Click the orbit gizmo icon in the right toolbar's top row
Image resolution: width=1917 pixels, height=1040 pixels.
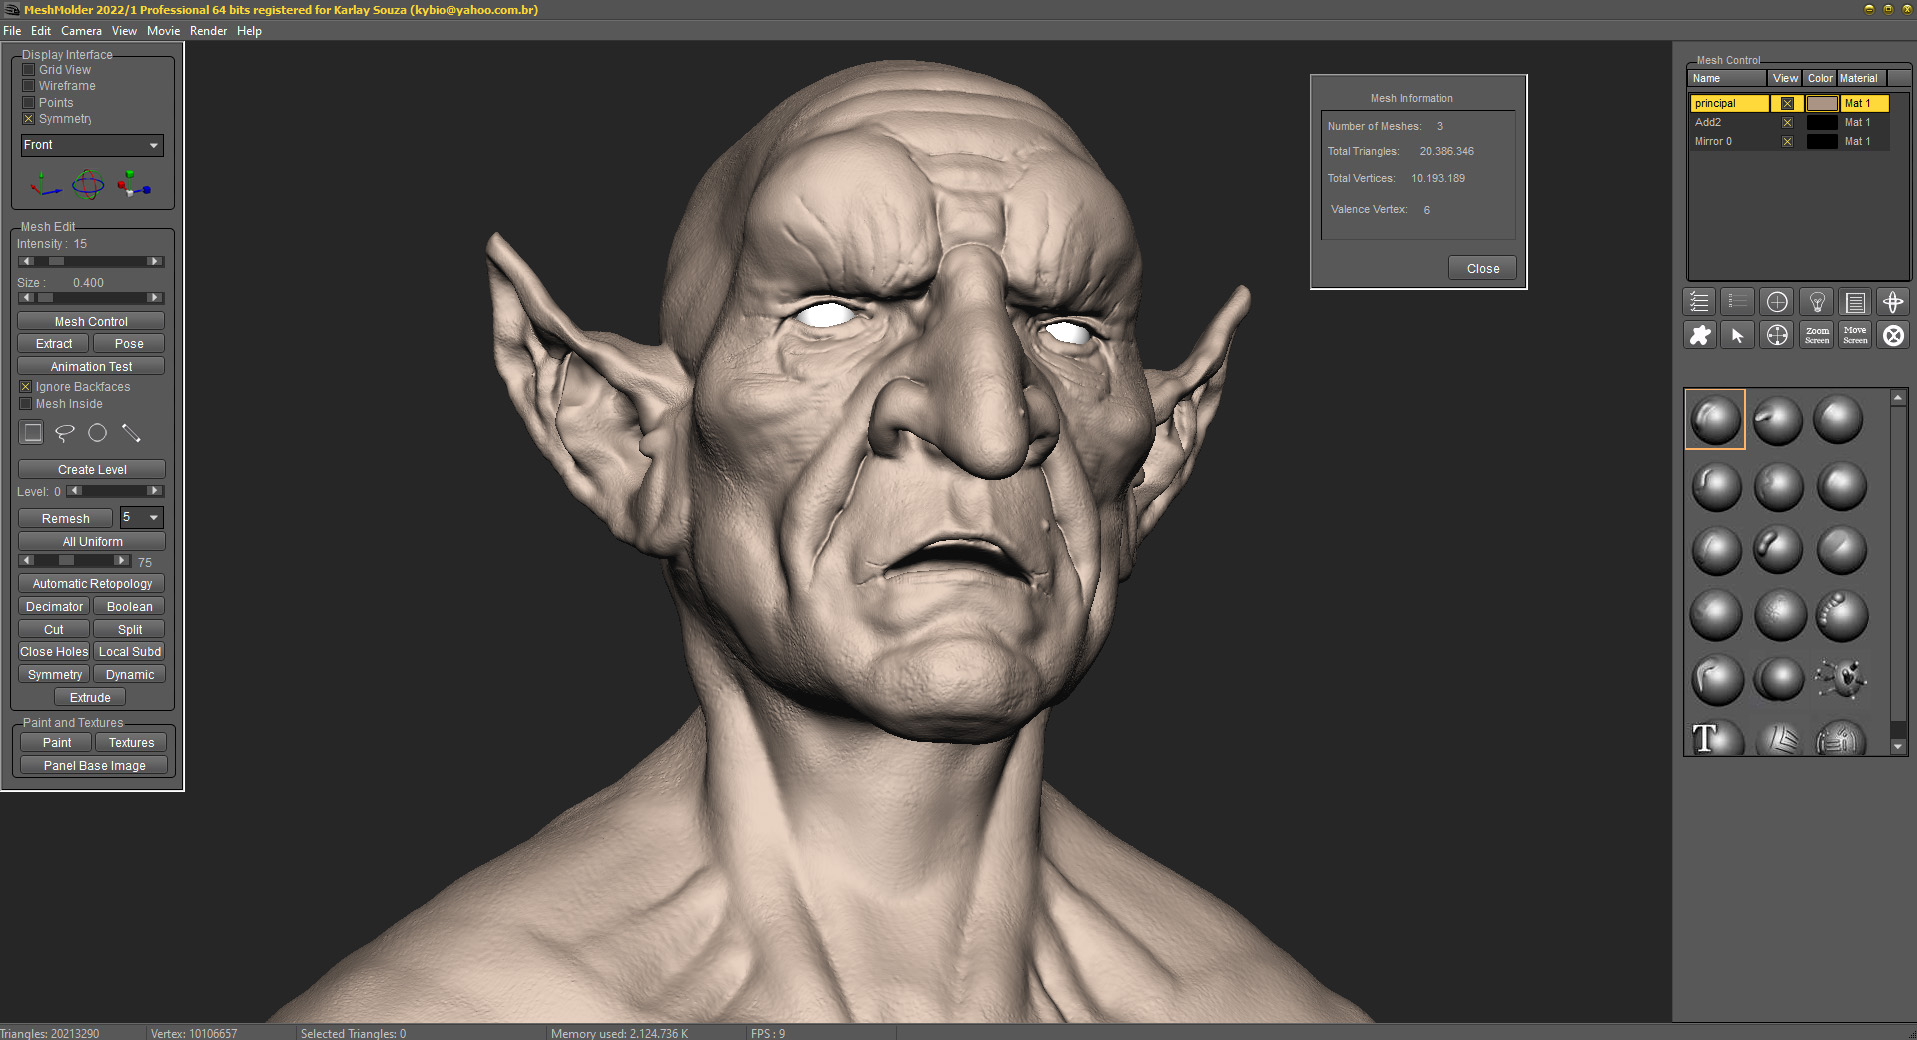coord(1893,302)
